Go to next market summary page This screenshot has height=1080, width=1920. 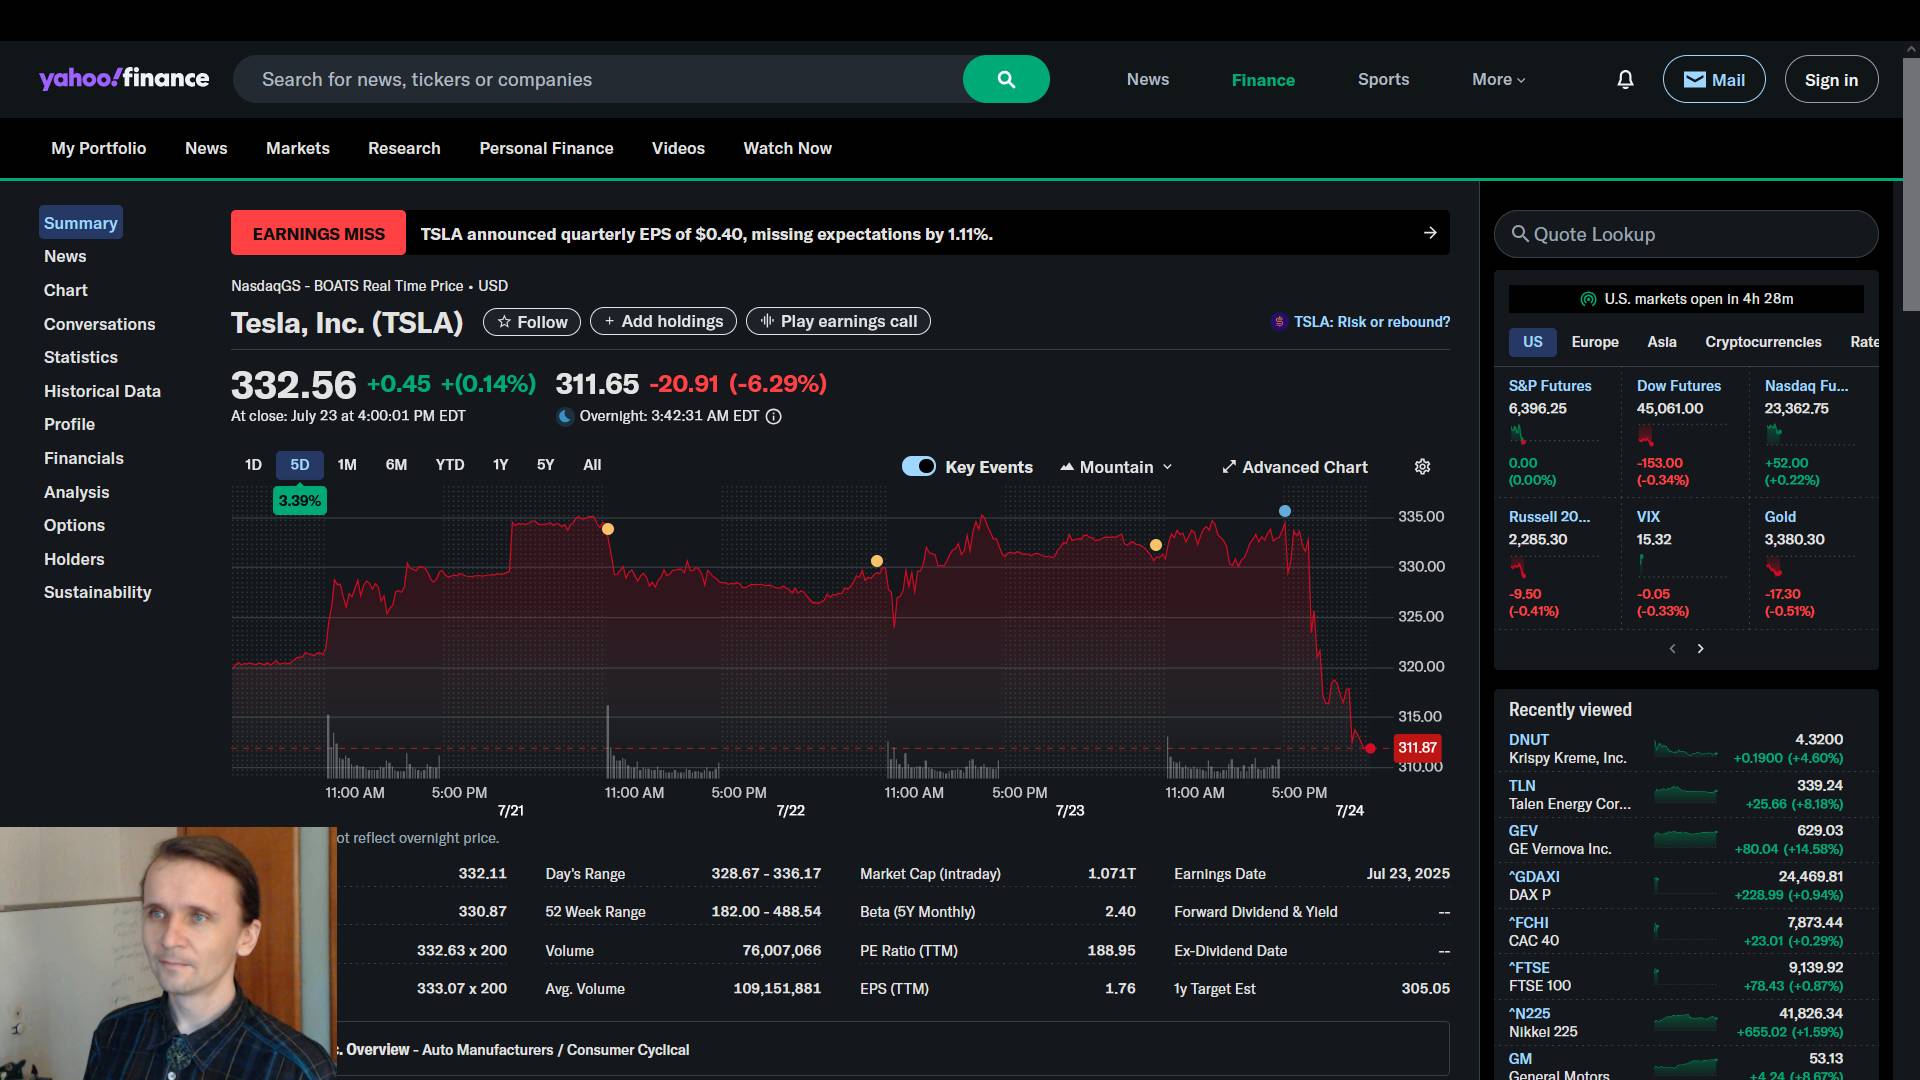pyautogui.click(x=1700, y=649)
